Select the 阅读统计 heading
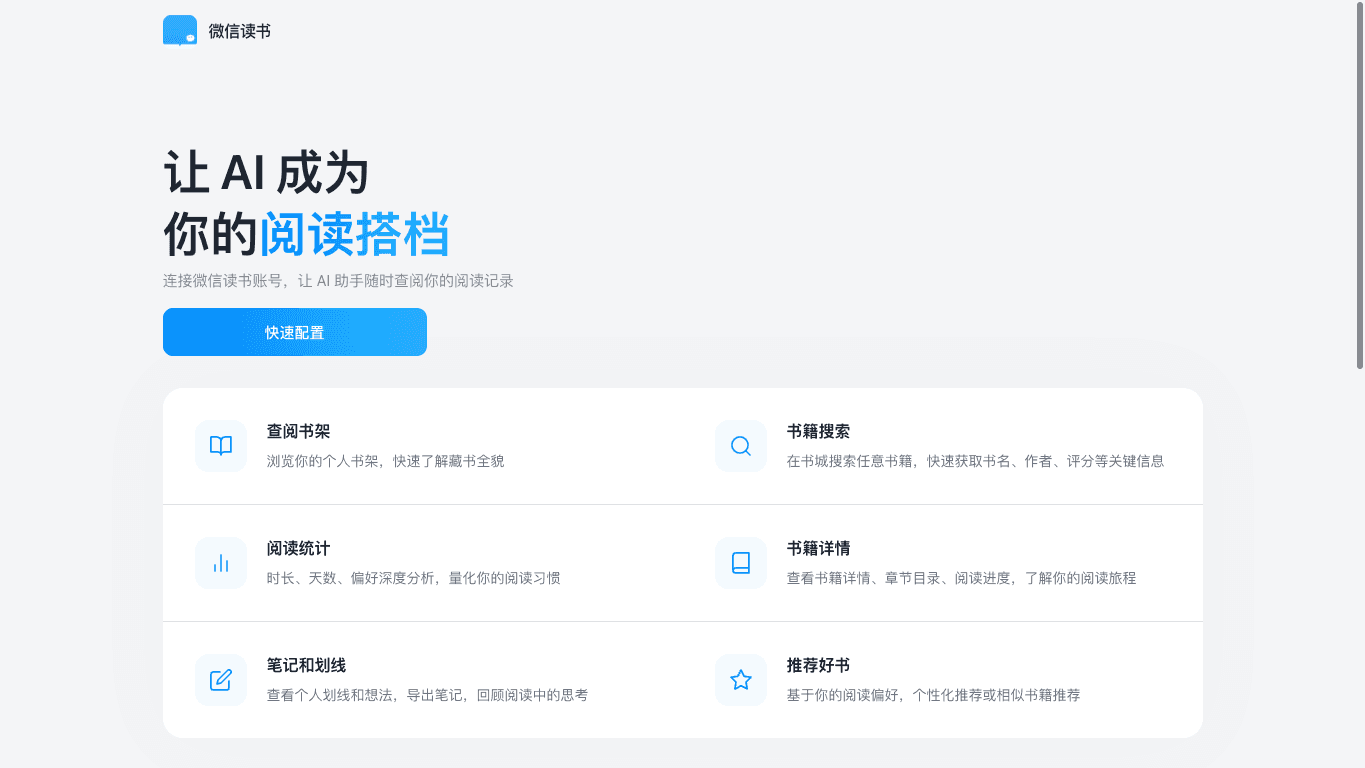1365x768 pixels. [298, 549]
